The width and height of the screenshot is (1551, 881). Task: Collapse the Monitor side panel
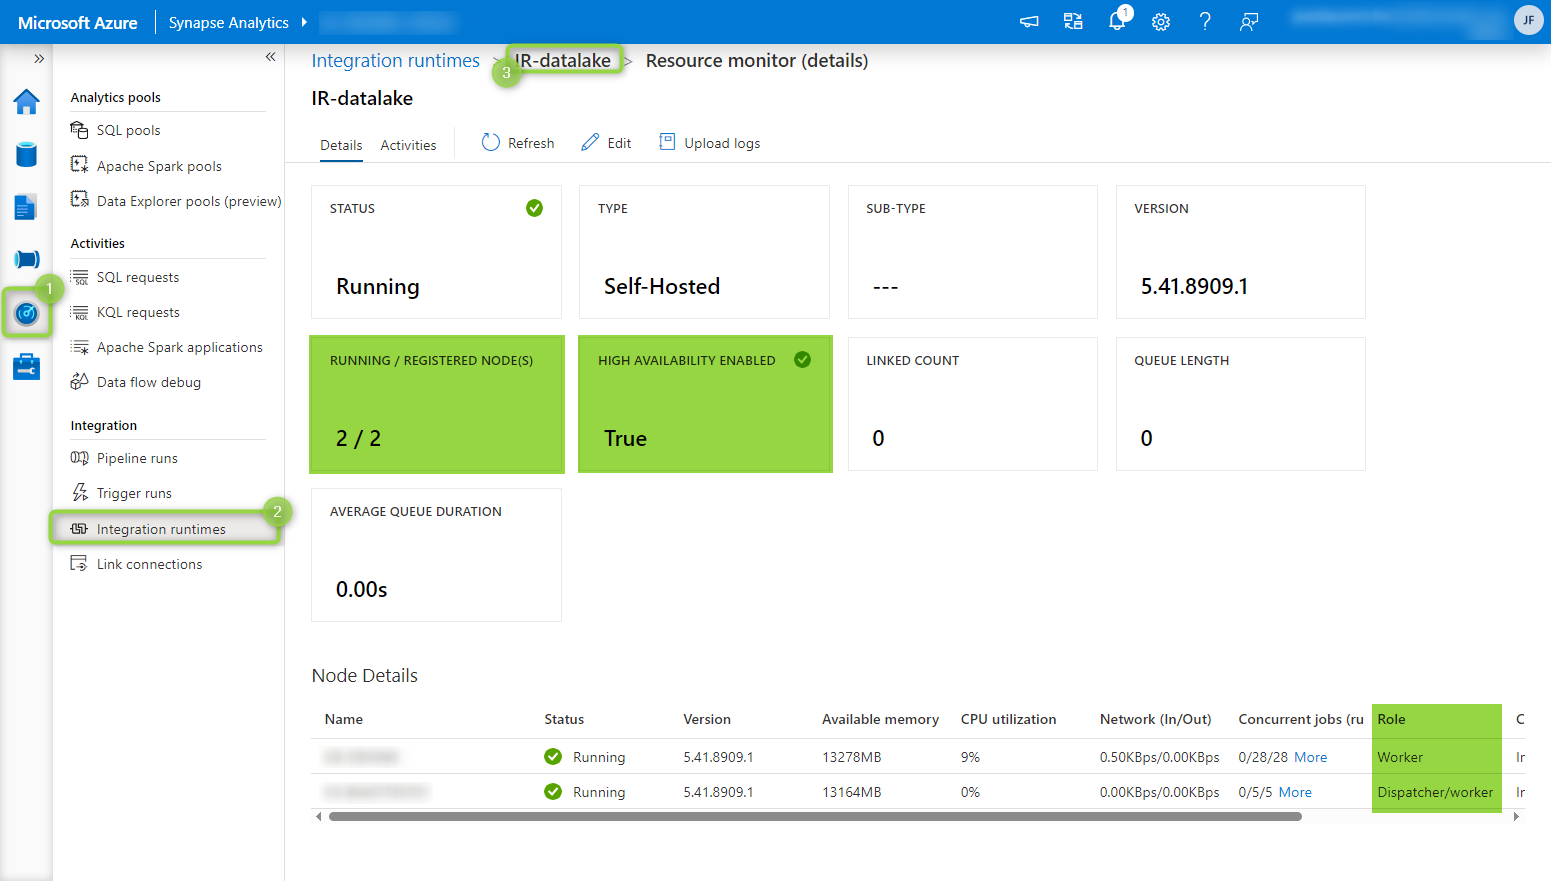coord(270,57)
